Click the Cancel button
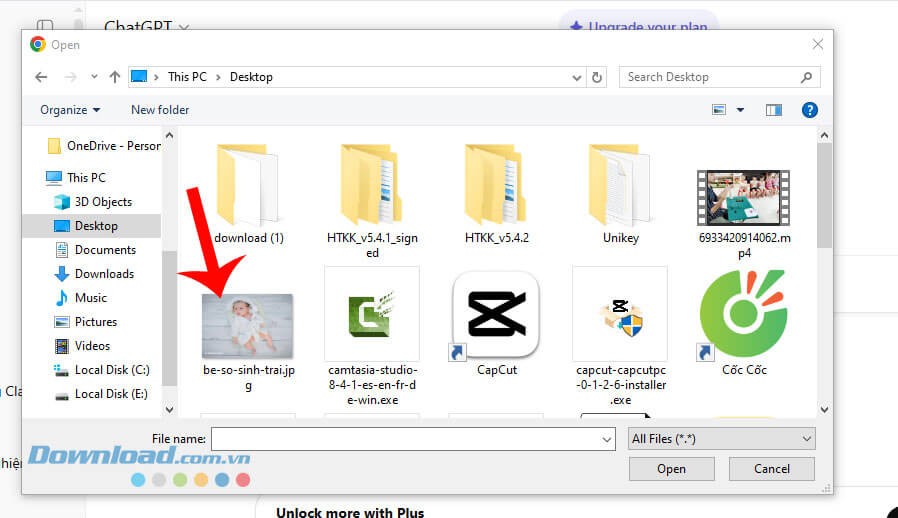This screenshot has height=518, width=898. [x=771, y=469]
